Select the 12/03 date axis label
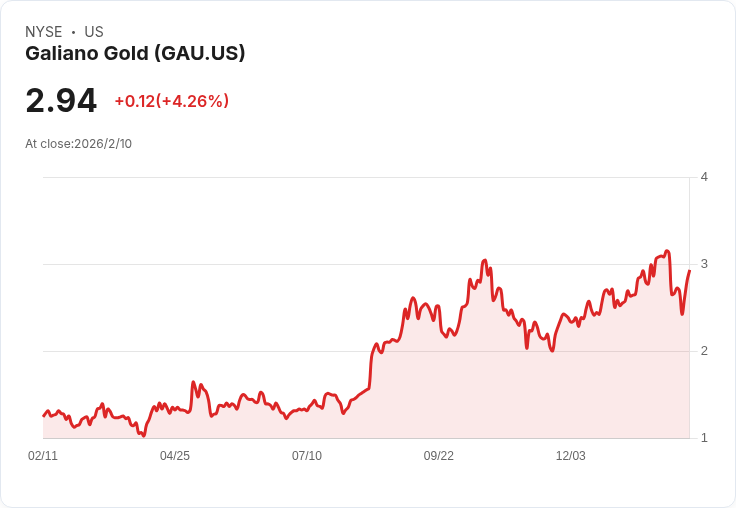This screenshot has width=736, height=508. click(571, 456)
